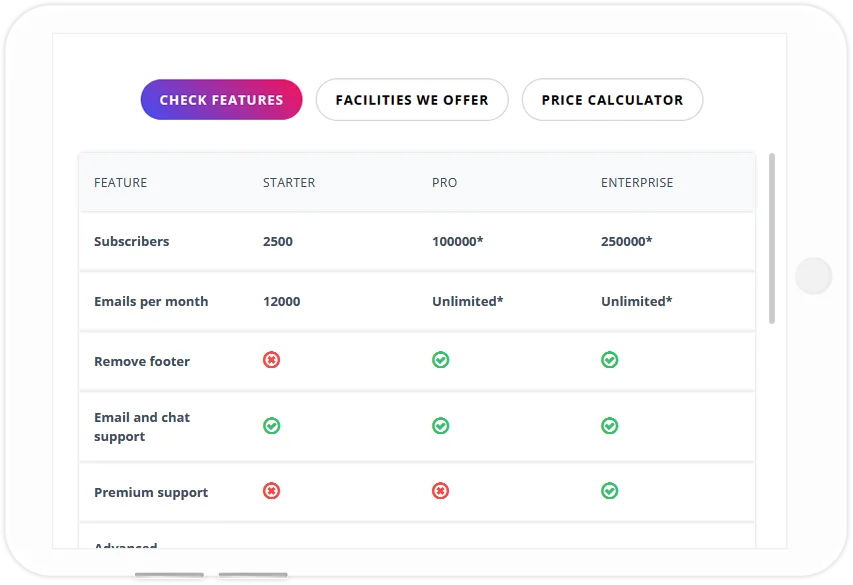Image resolution: width=853 pixels, height=585 pixels.
Task: Select the Check Features tab
Action: [221, 100]
